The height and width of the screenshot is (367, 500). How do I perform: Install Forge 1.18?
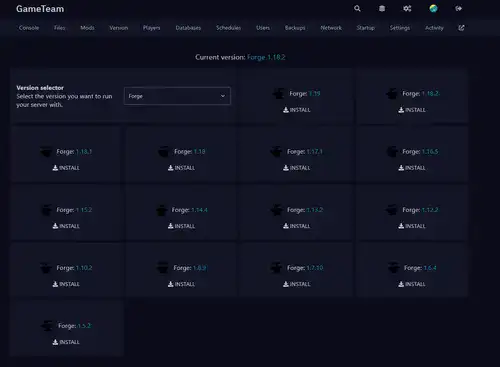(x=181, y=168)
